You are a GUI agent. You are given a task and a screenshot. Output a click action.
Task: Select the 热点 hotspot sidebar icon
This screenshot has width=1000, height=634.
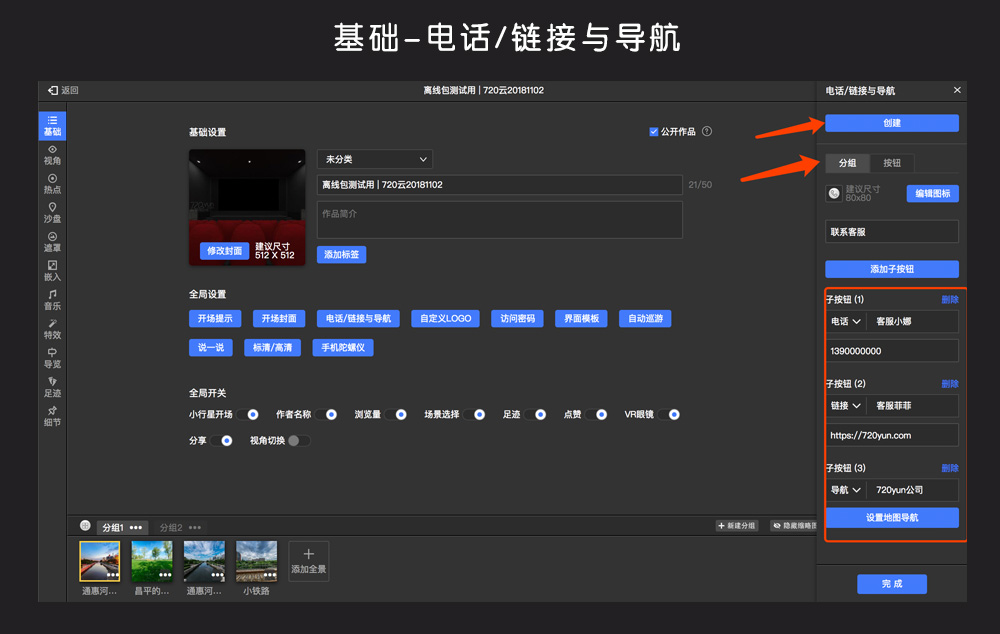52,183
